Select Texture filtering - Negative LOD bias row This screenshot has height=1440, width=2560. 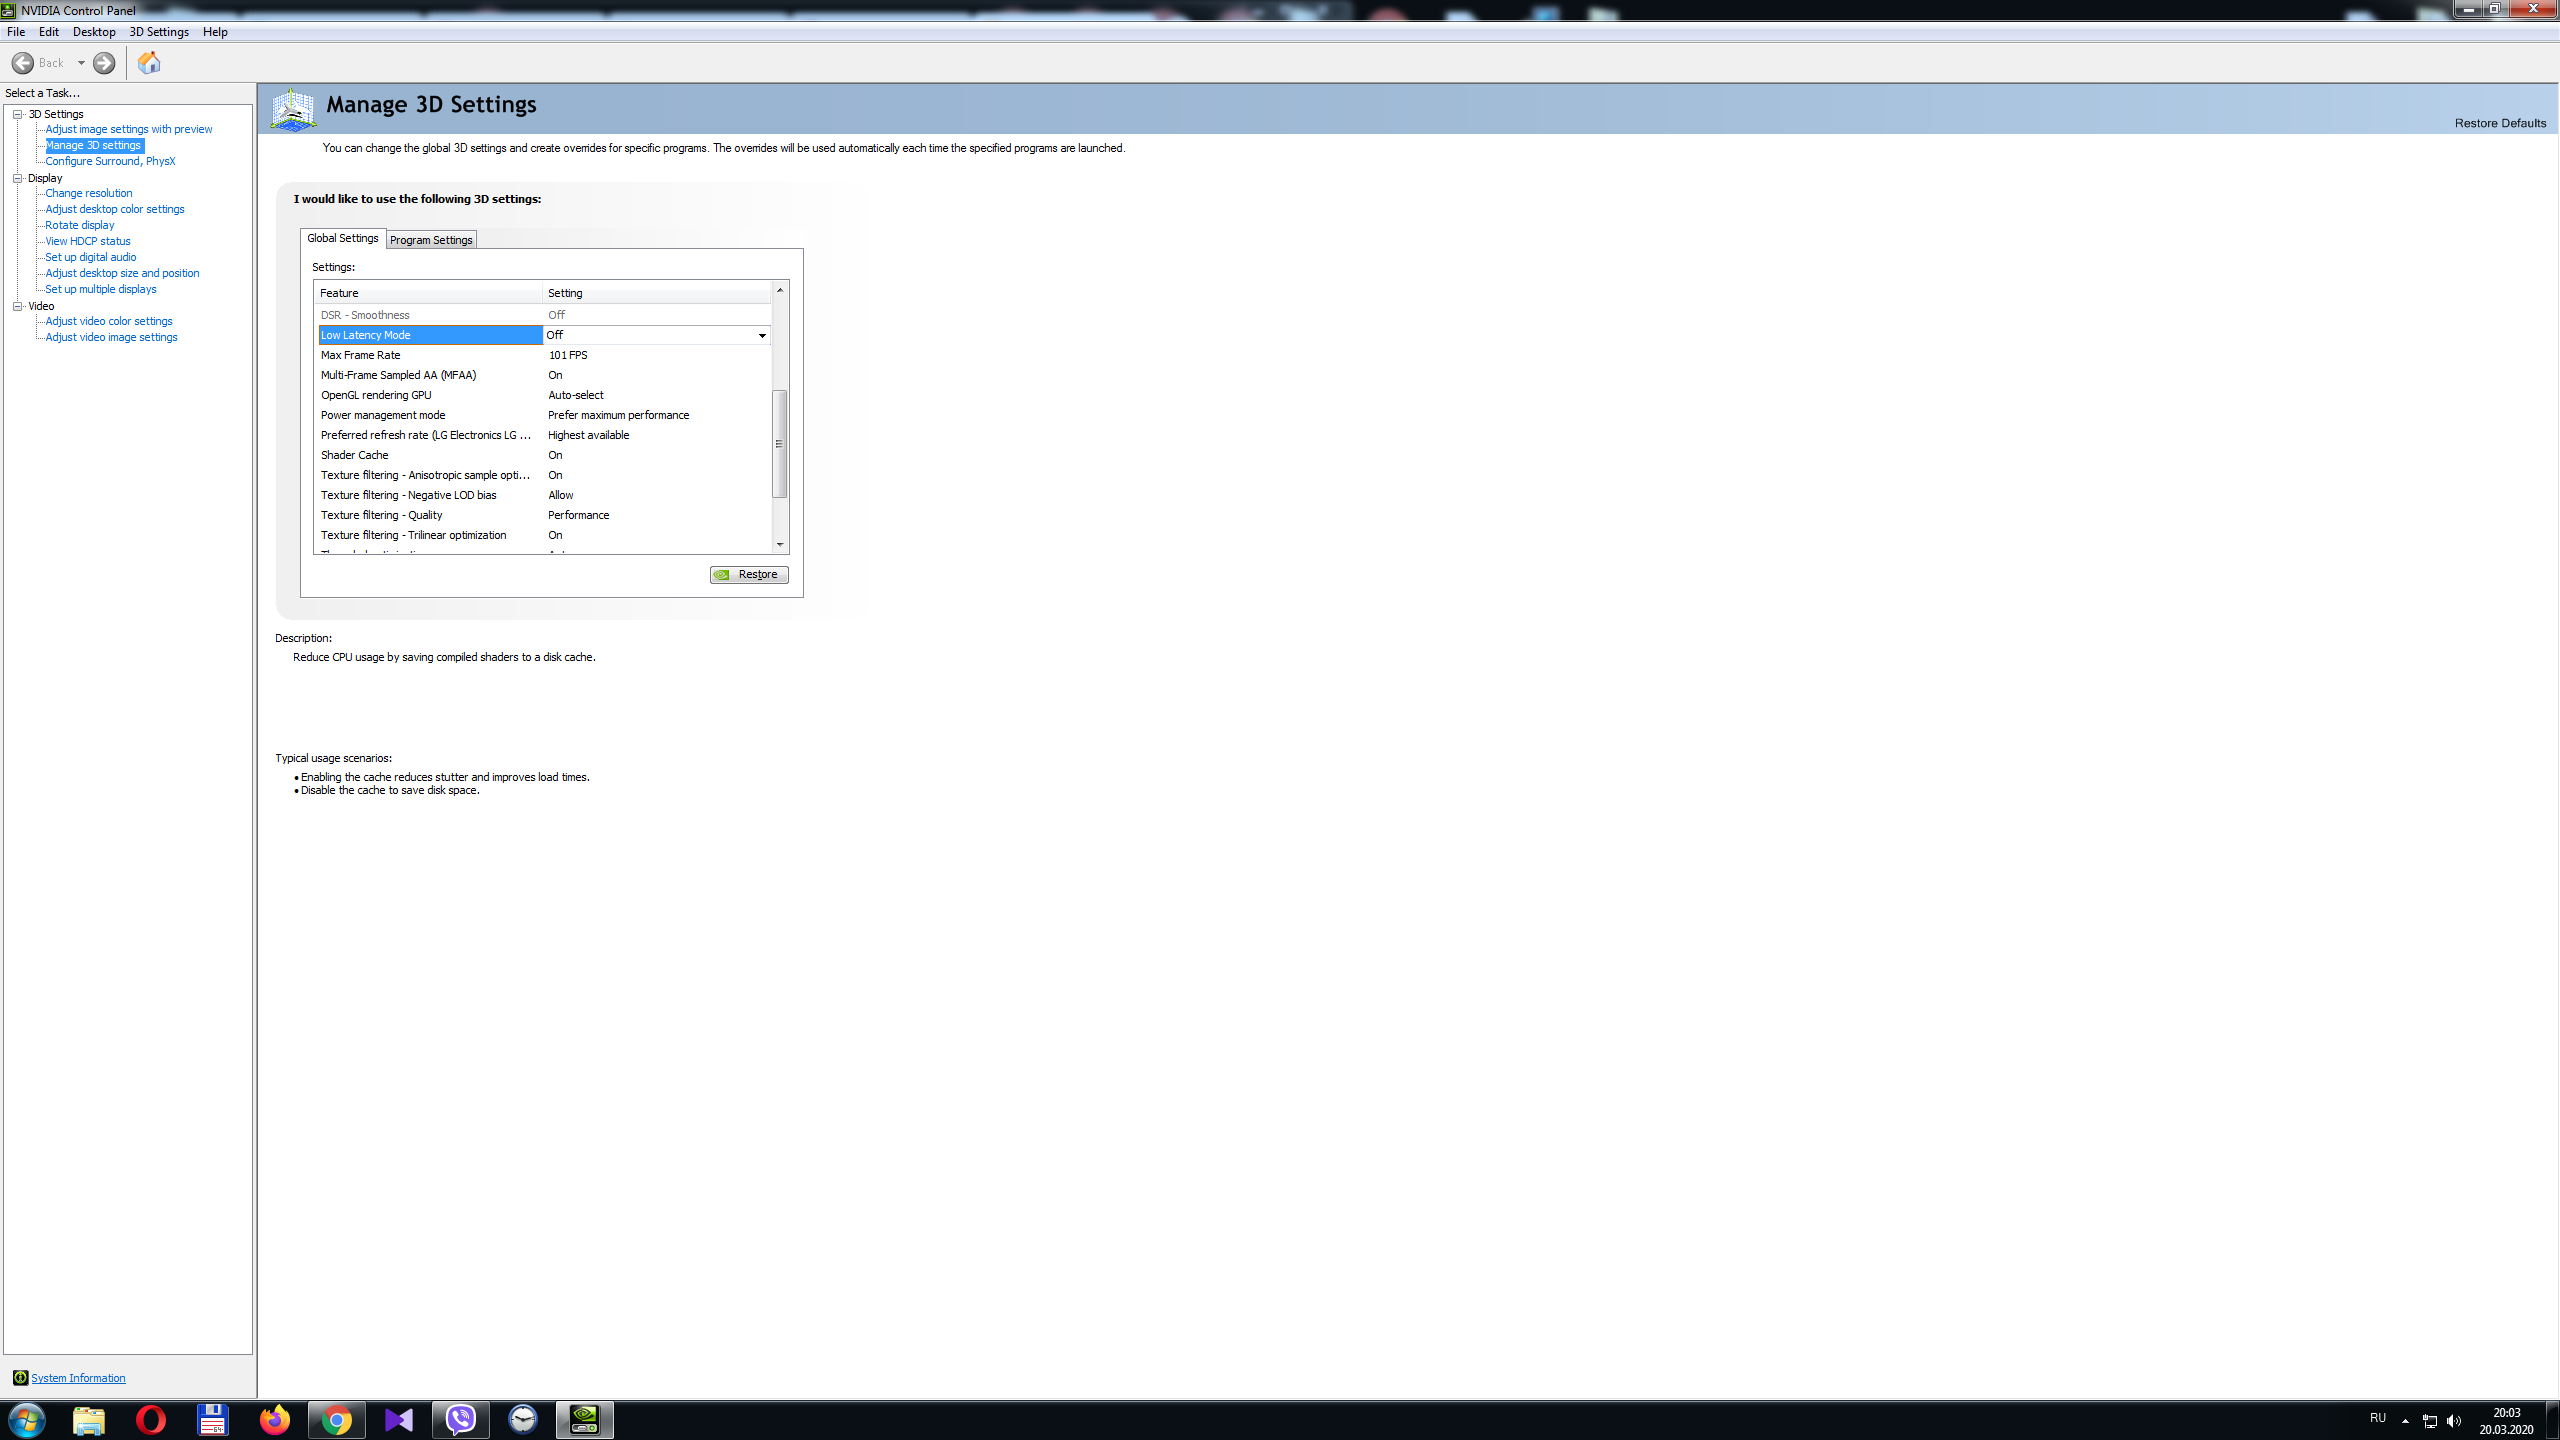545,495
